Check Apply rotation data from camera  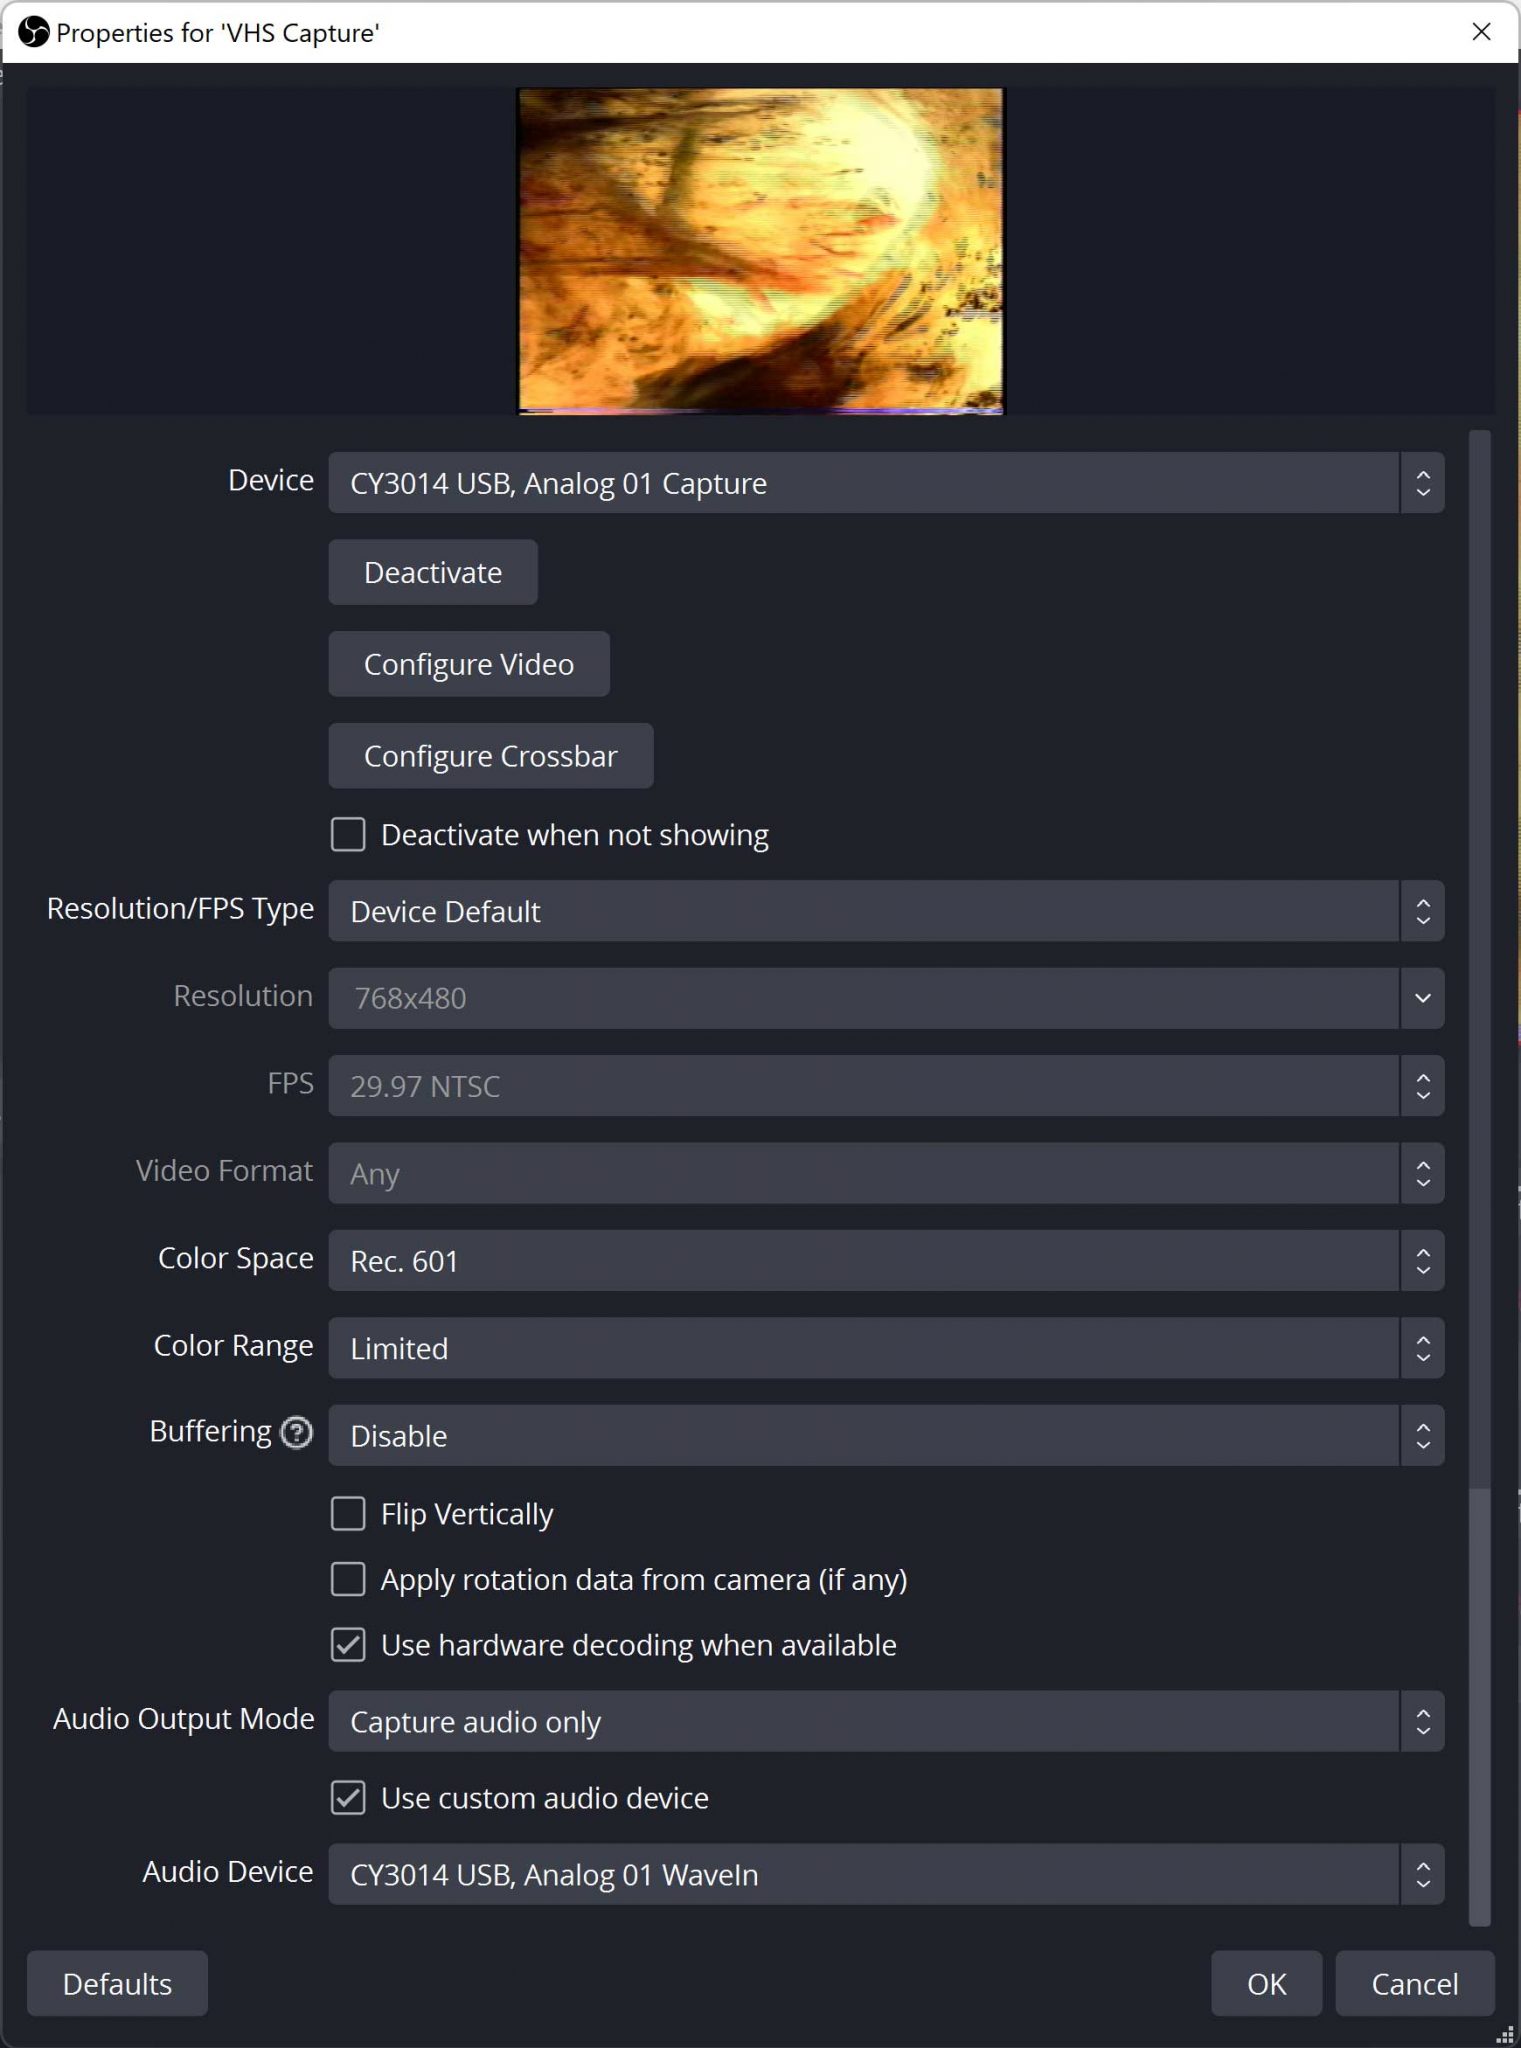pyautogui.click(x=348, y=1580)
